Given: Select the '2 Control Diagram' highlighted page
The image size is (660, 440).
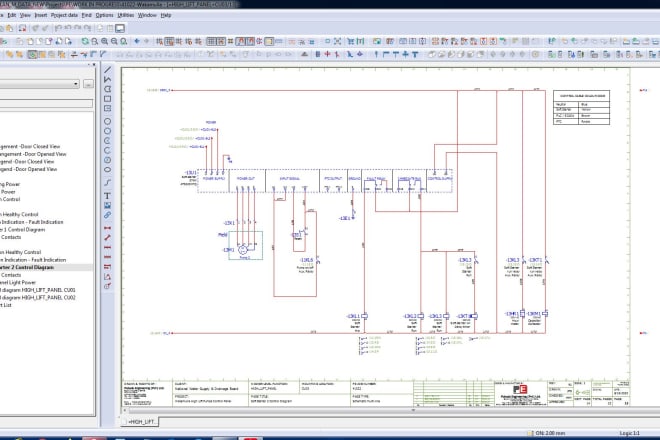Looking at the screenshot, I should point(27,267).
